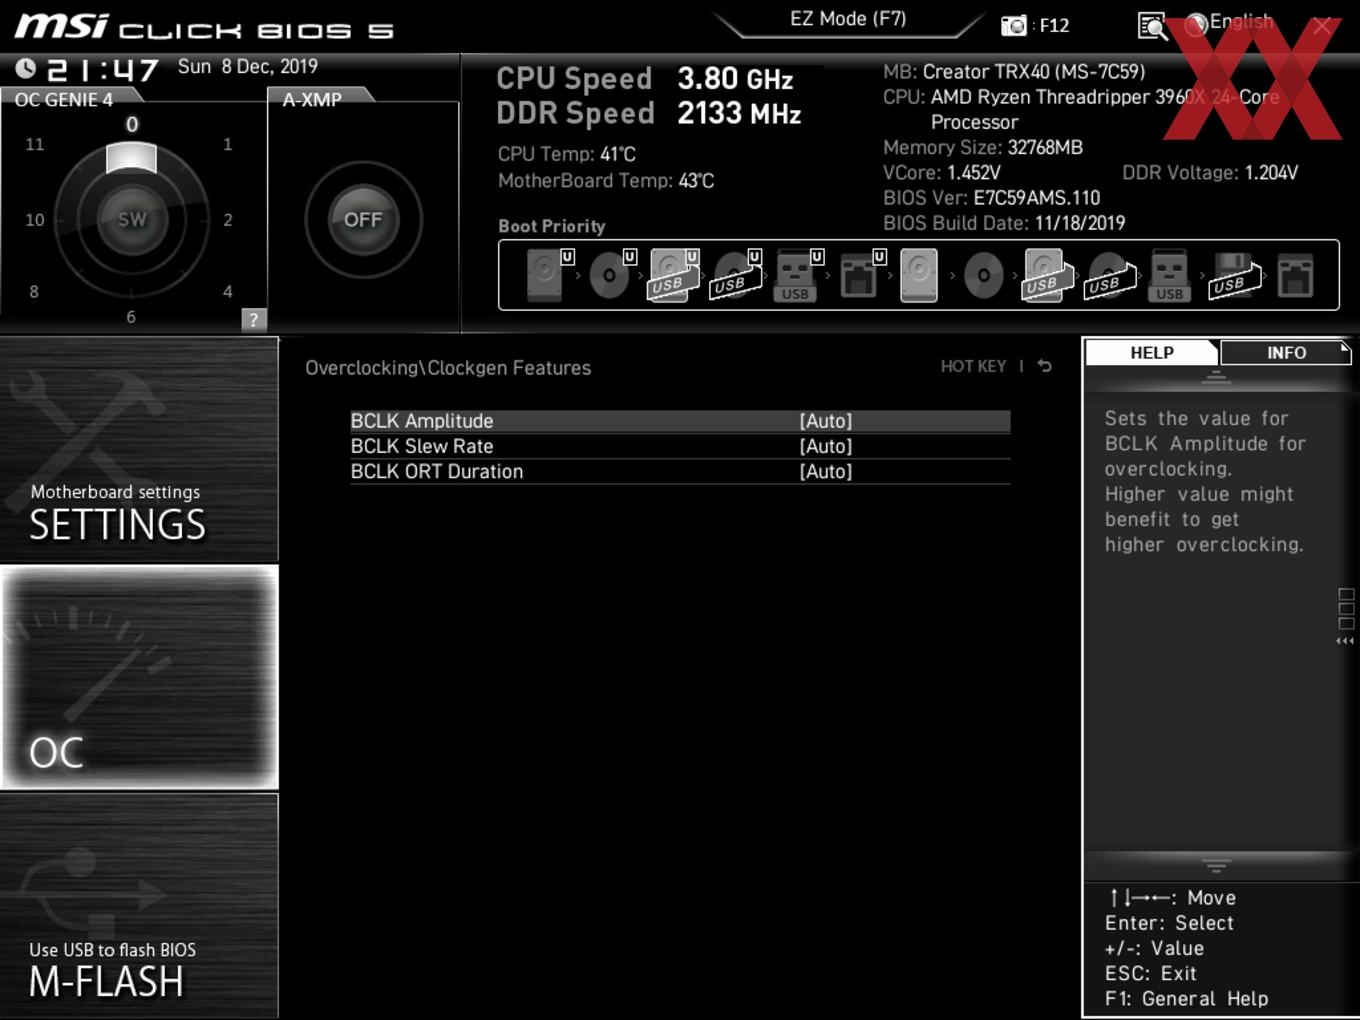The image size is (1360, 1020).
Task: Click the MSI Click BIOS 5 logo
Action: [x=204, y=27]
